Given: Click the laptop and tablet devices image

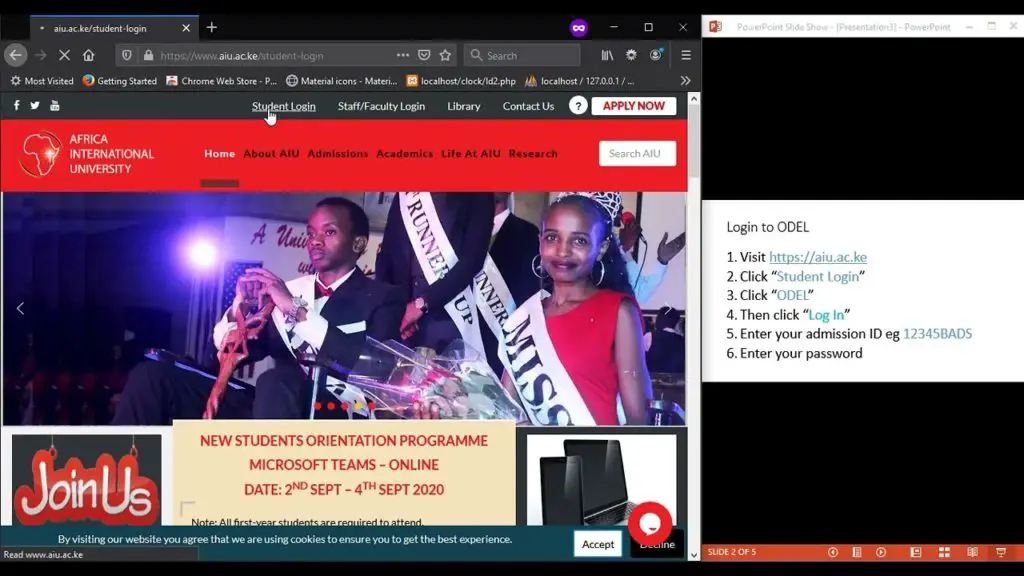Looking at the screenshot, I should 601,480.
